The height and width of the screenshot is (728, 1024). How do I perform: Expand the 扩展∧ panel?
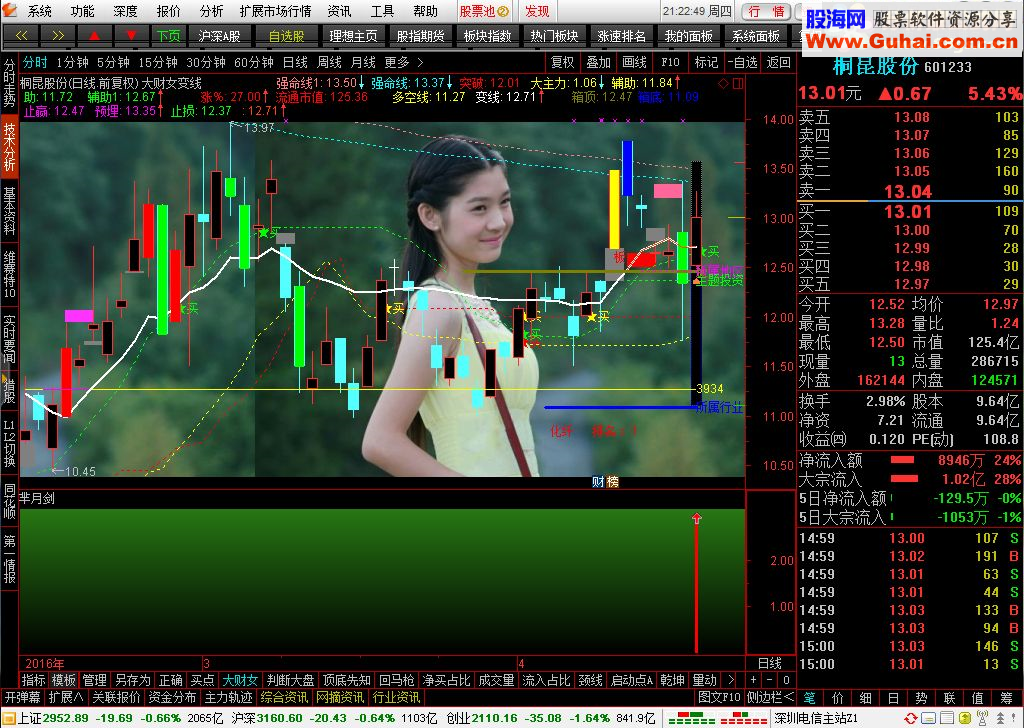[66, 697]
